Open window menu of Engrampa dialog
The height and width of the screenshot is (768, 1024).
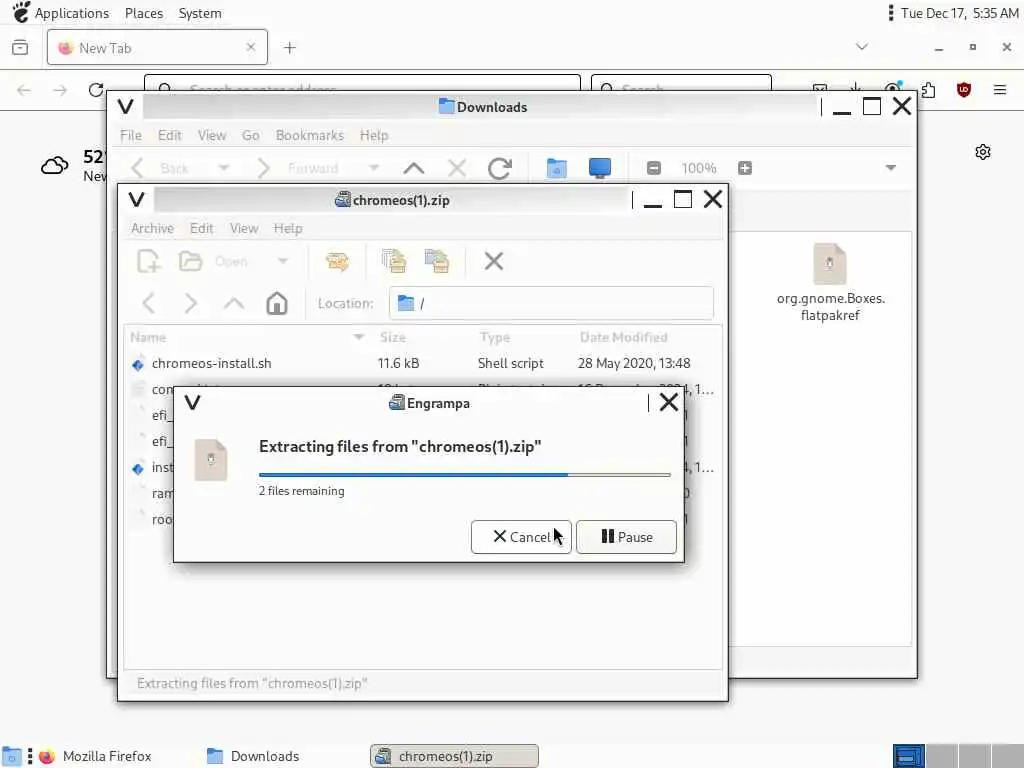pyautogui.click(x=192, y=402)
